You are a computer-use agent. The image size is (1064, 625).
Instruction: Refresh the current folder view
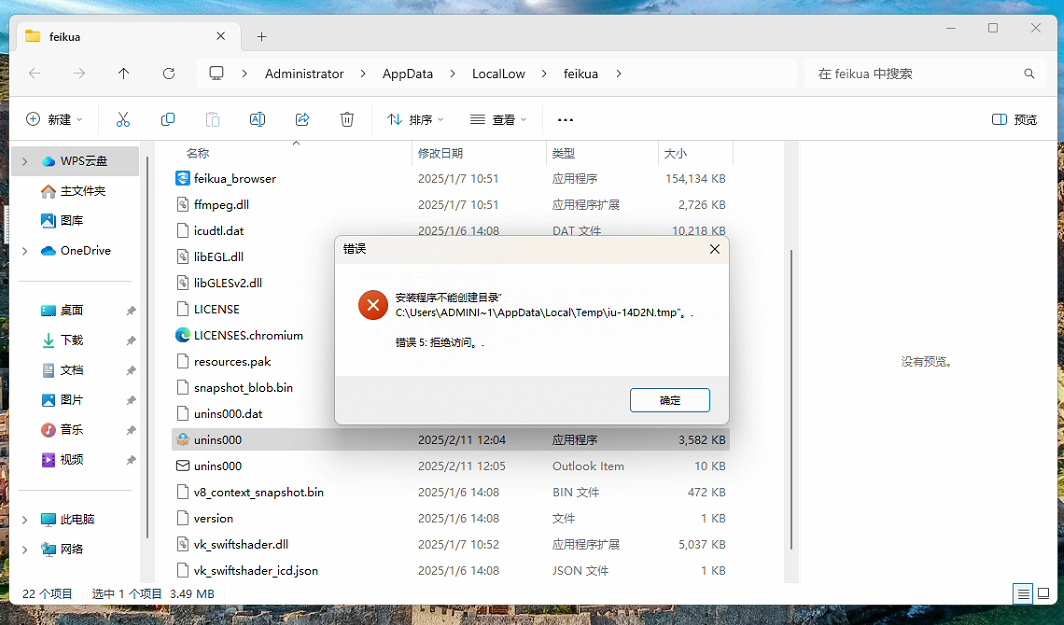pyautogui.click(x=169, y=74)
